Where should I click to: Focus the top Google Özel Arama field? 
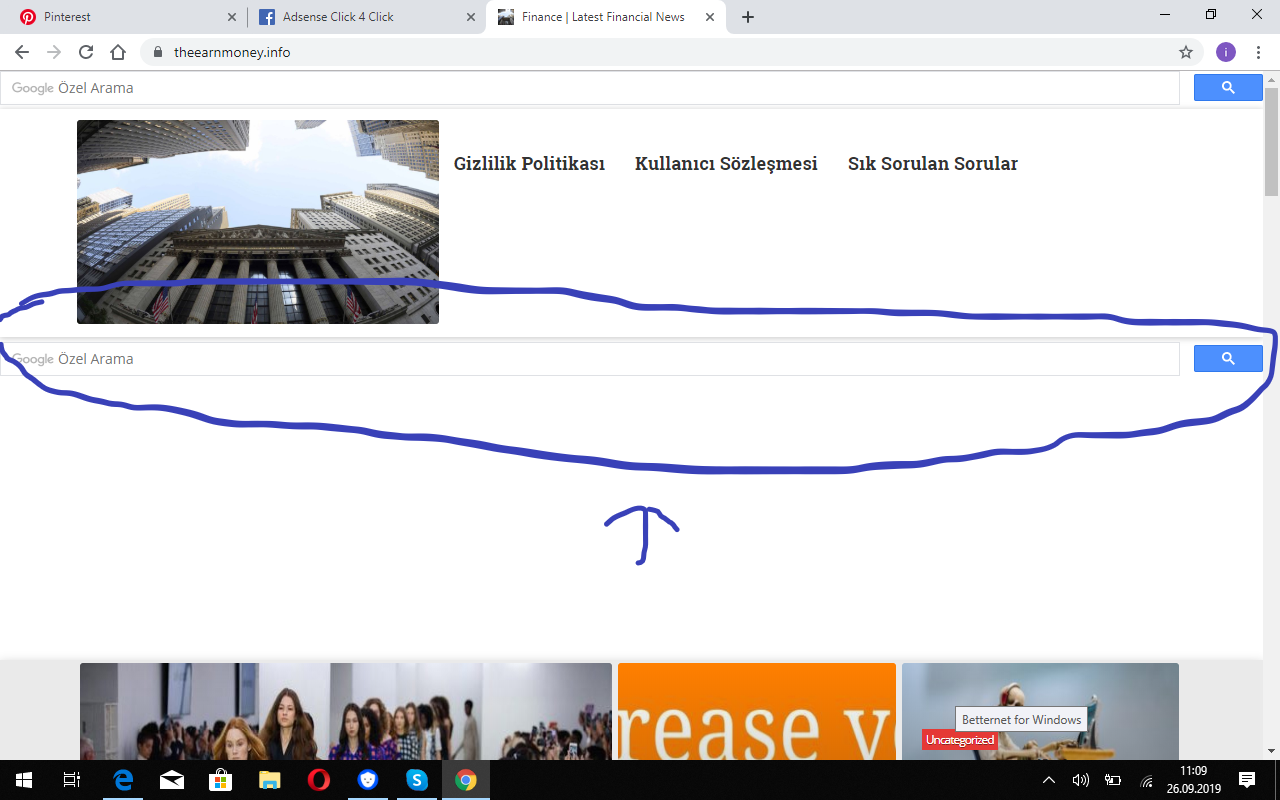click(x=590, y=88)
